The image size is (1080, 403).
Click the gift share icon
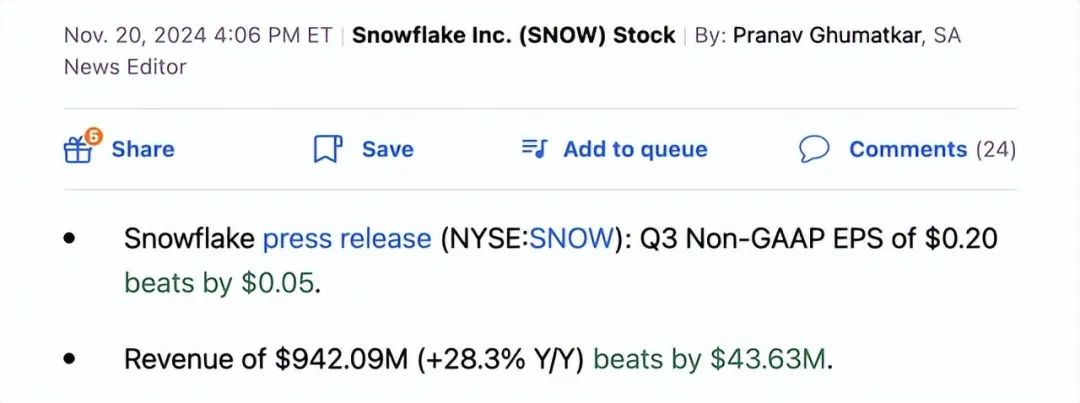point(78,151)
